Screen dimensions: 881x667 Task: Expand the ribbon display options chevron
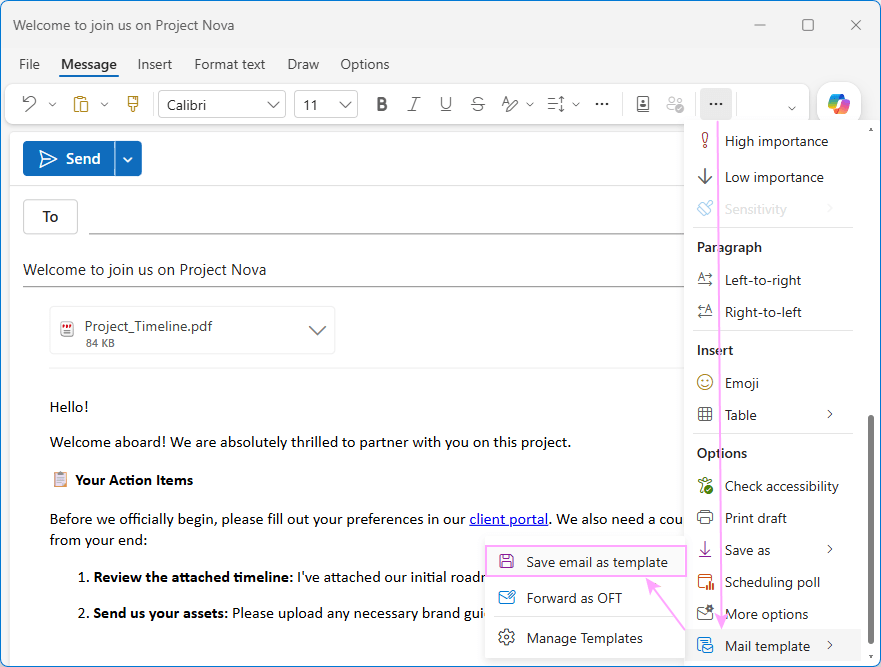[x=792, y=108]
